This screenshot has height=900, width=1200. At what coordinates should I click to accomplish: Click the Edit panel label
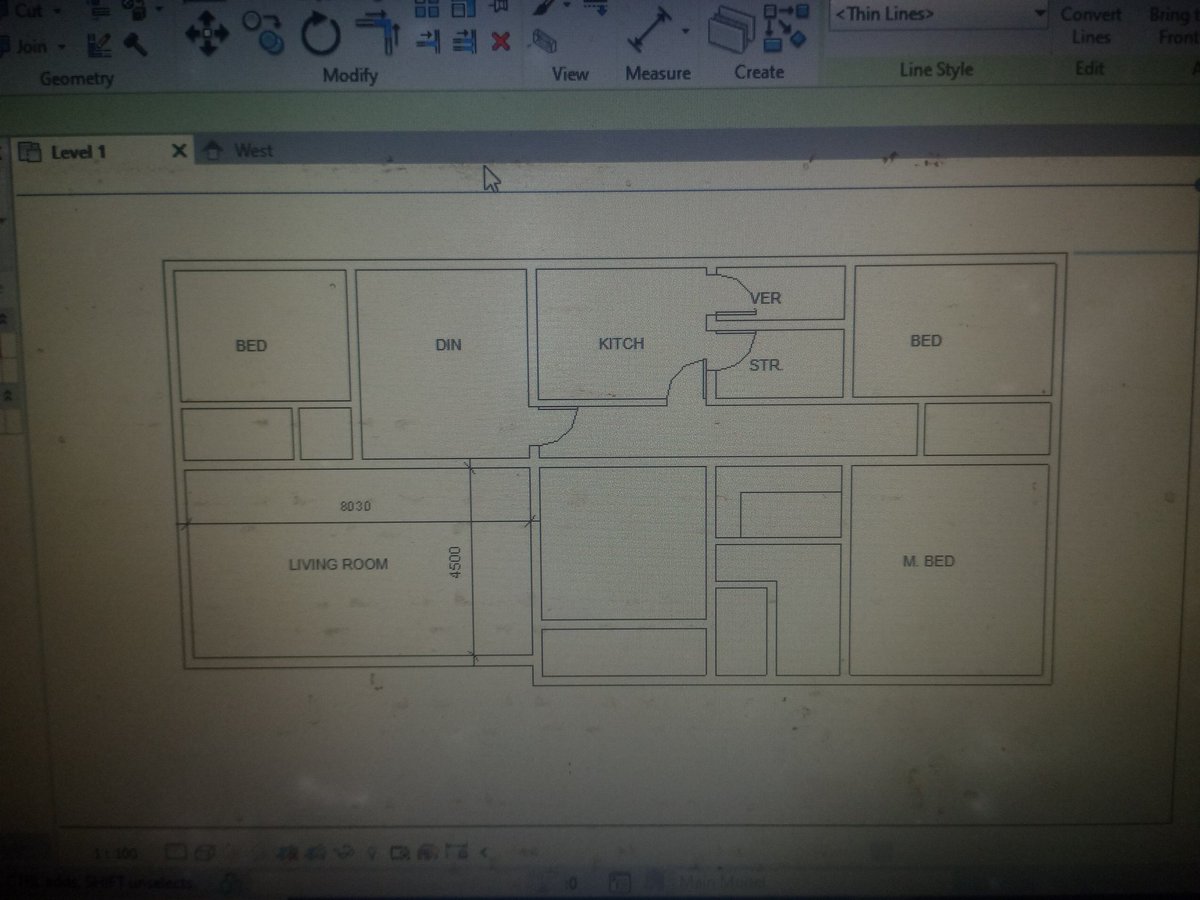(x=1089, y=69)
